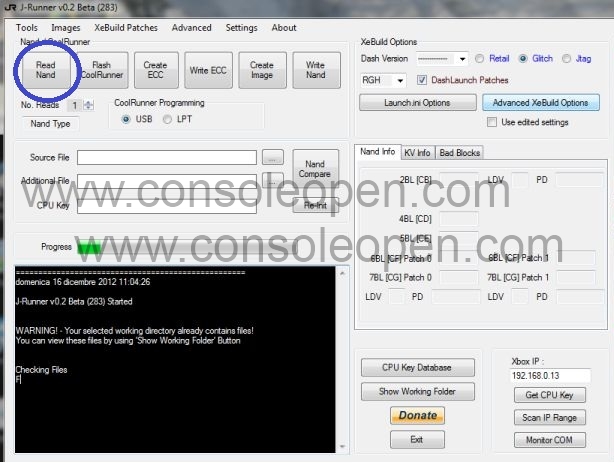
Task: Open the Advanced menu
Action: (x=191, y=28)
